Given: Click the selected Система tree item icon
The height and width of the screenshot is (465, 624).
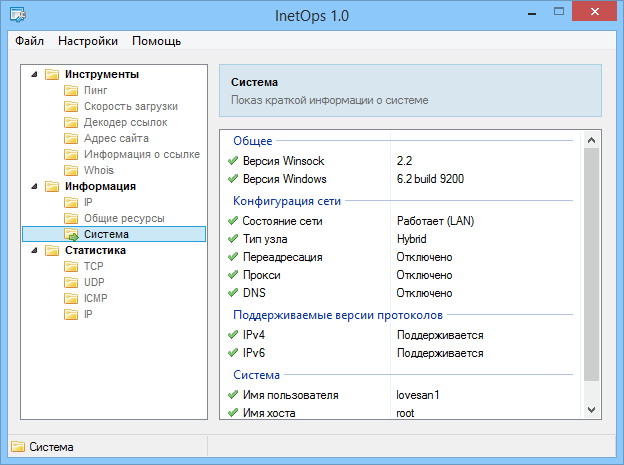Looking at the screenshot, I should pyautogui.click(x=71, y=234).
